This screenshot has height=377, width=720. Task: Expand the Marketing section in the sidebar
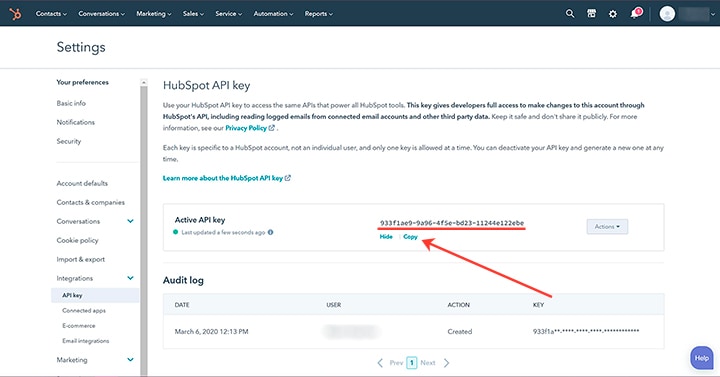[130, 360]
